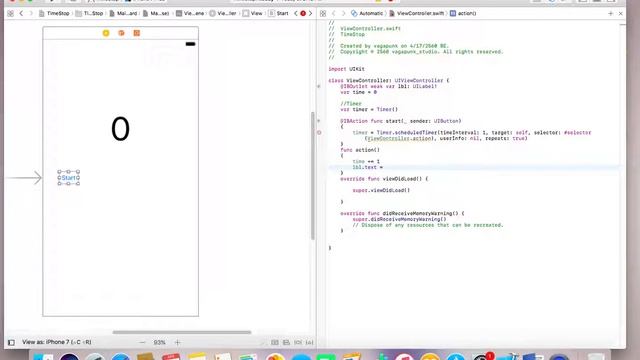The width and height of the screenshot is (640, 360).
Task: Open the Ma...se) breadcrumb
Action: [x=156, y=13]
